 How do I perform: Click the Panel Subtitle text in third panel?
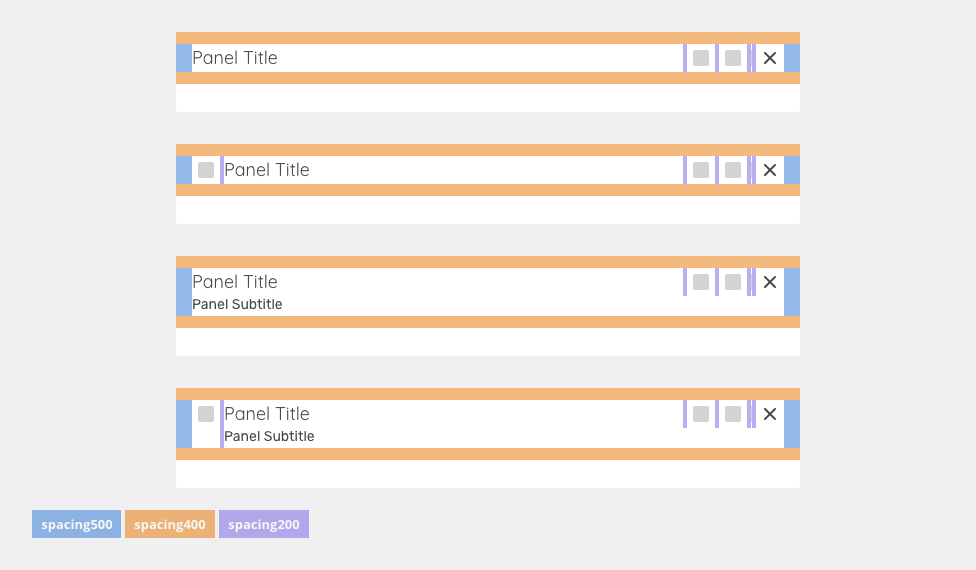pyautogui.click(x=237, y=304)
